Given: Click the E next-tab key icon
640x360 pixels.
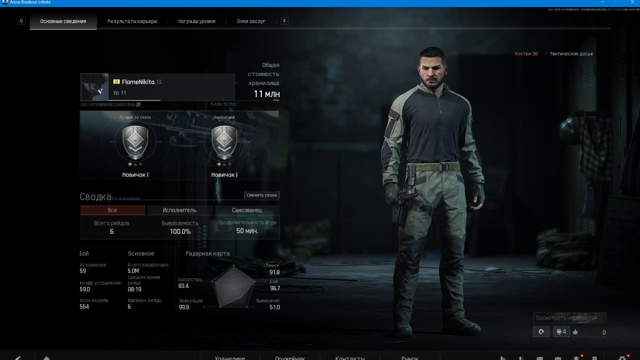Looking at the screenshot, I should 284,21.
